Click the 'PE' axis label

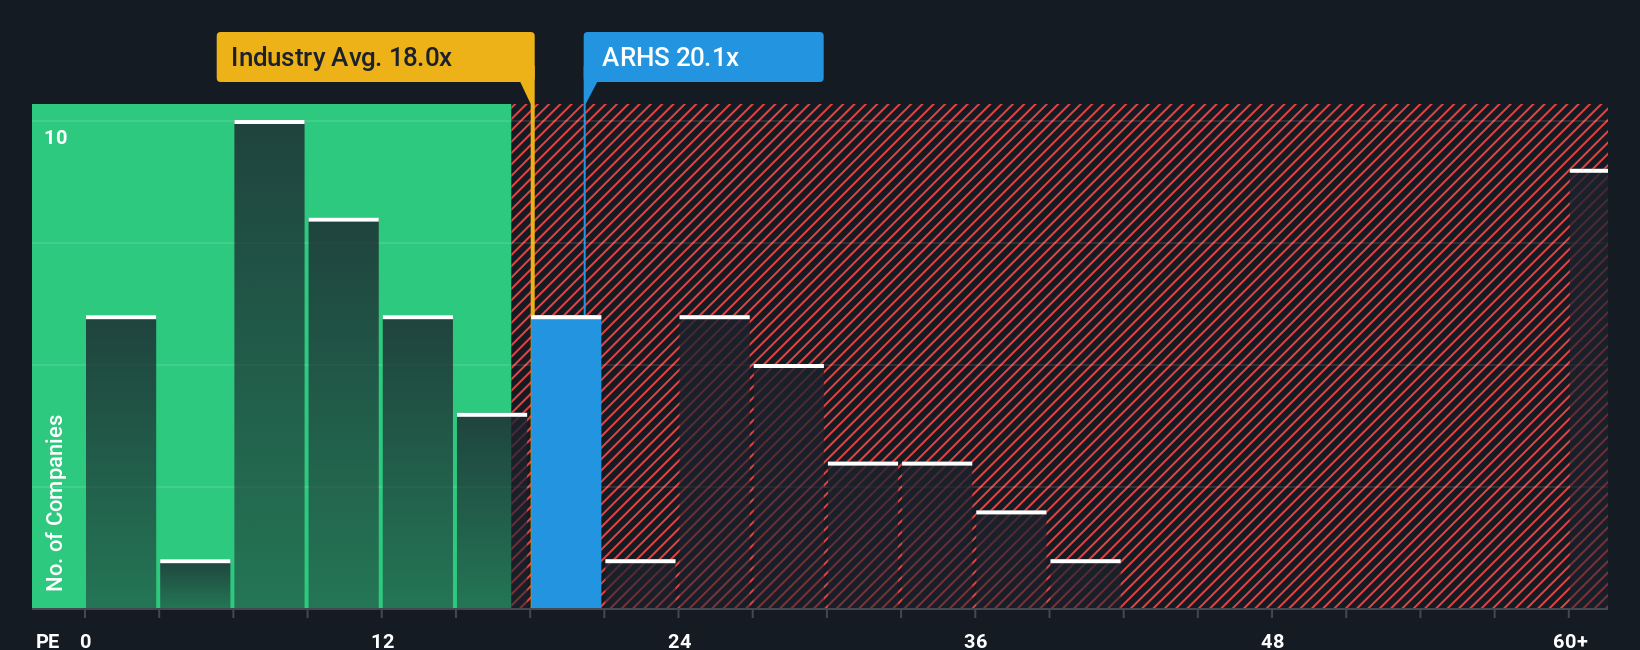47,640
